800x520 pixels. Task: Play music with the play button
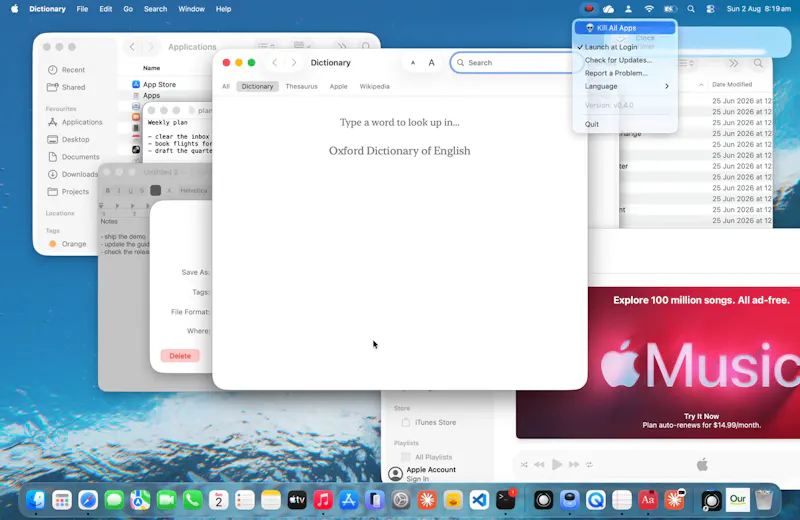(557, 464)
